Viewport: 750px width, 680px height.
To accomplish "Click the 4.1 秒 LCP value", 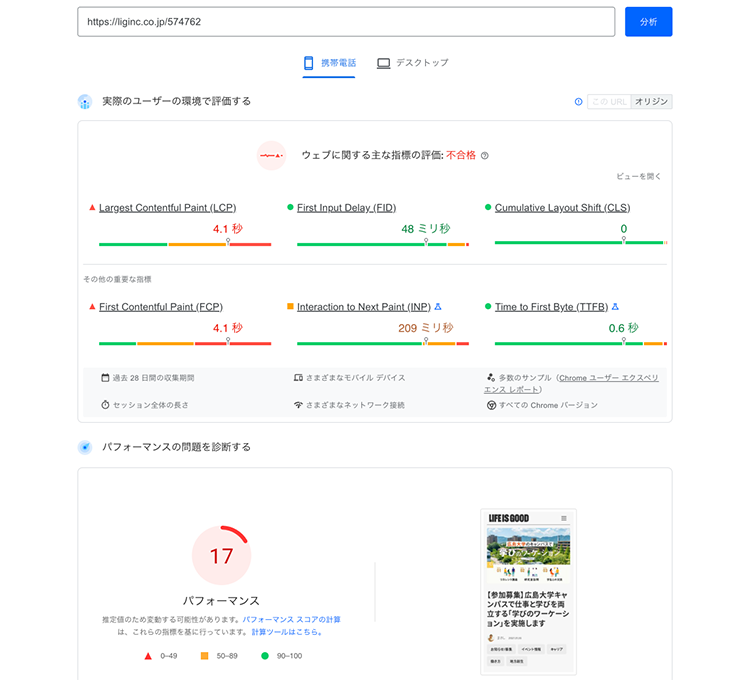I will click(x=228, y=229).
